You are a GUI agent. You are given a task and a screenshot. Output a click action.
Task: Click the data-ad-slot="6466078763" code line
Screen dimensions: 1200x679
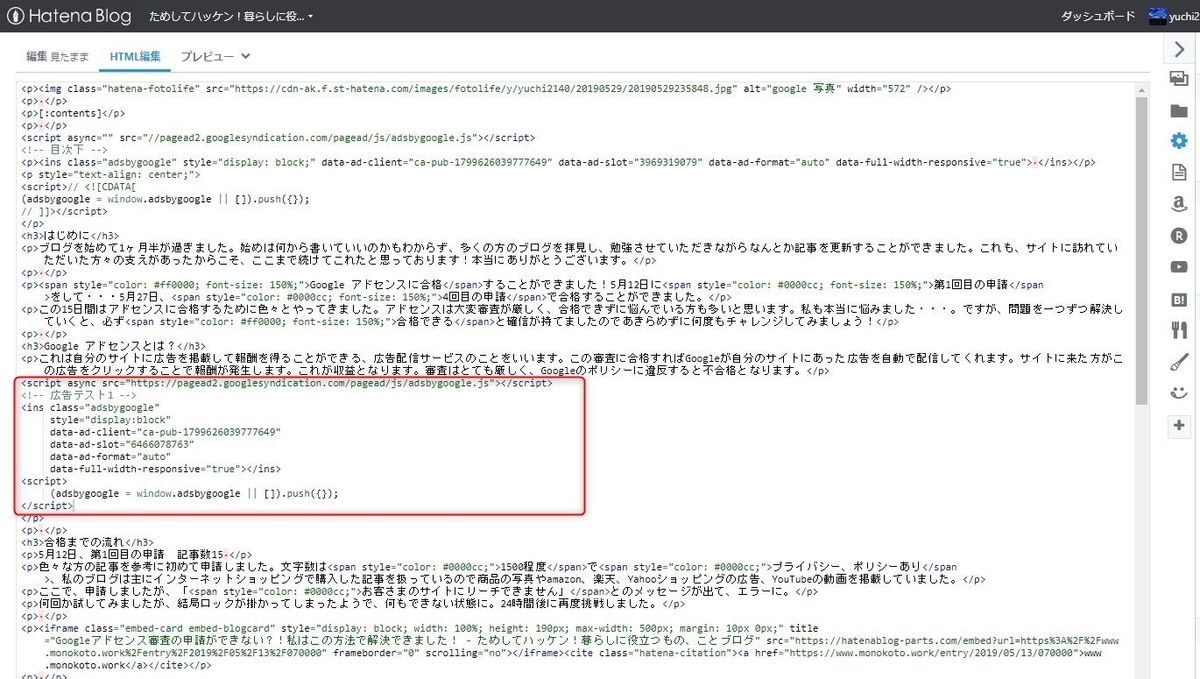(x=122, y=443)
